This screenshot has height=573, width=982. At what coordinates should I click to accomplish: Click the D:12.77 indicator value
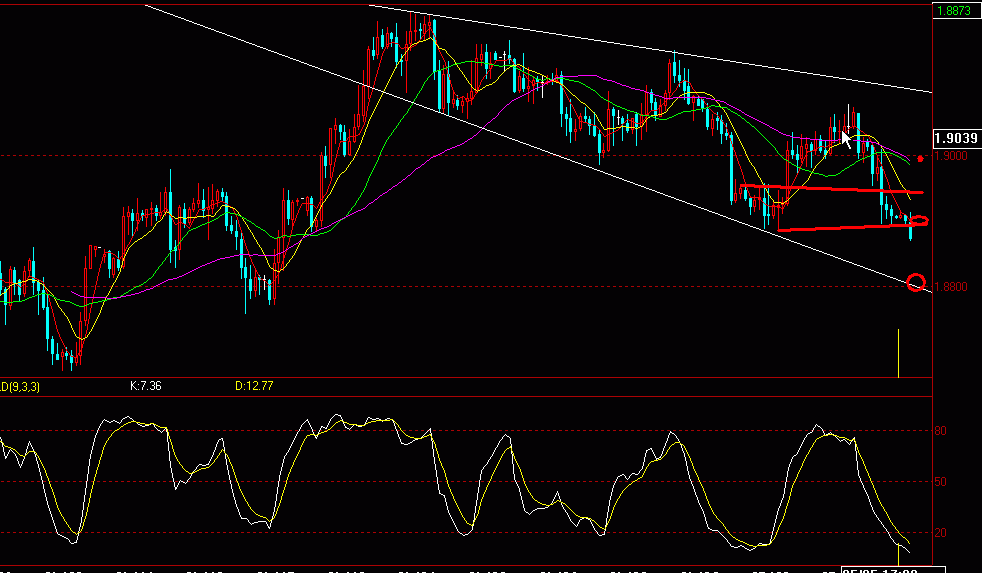[x=254, y=386]
